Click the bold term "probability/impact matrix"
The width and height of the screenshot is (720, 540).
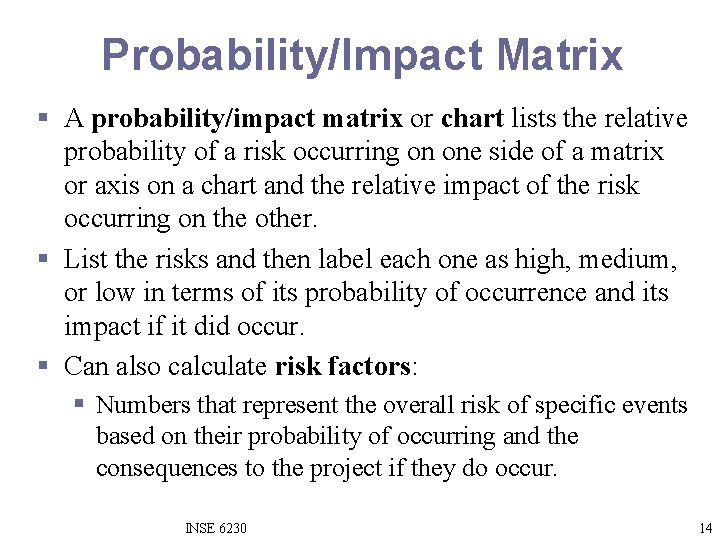[247, 119]
